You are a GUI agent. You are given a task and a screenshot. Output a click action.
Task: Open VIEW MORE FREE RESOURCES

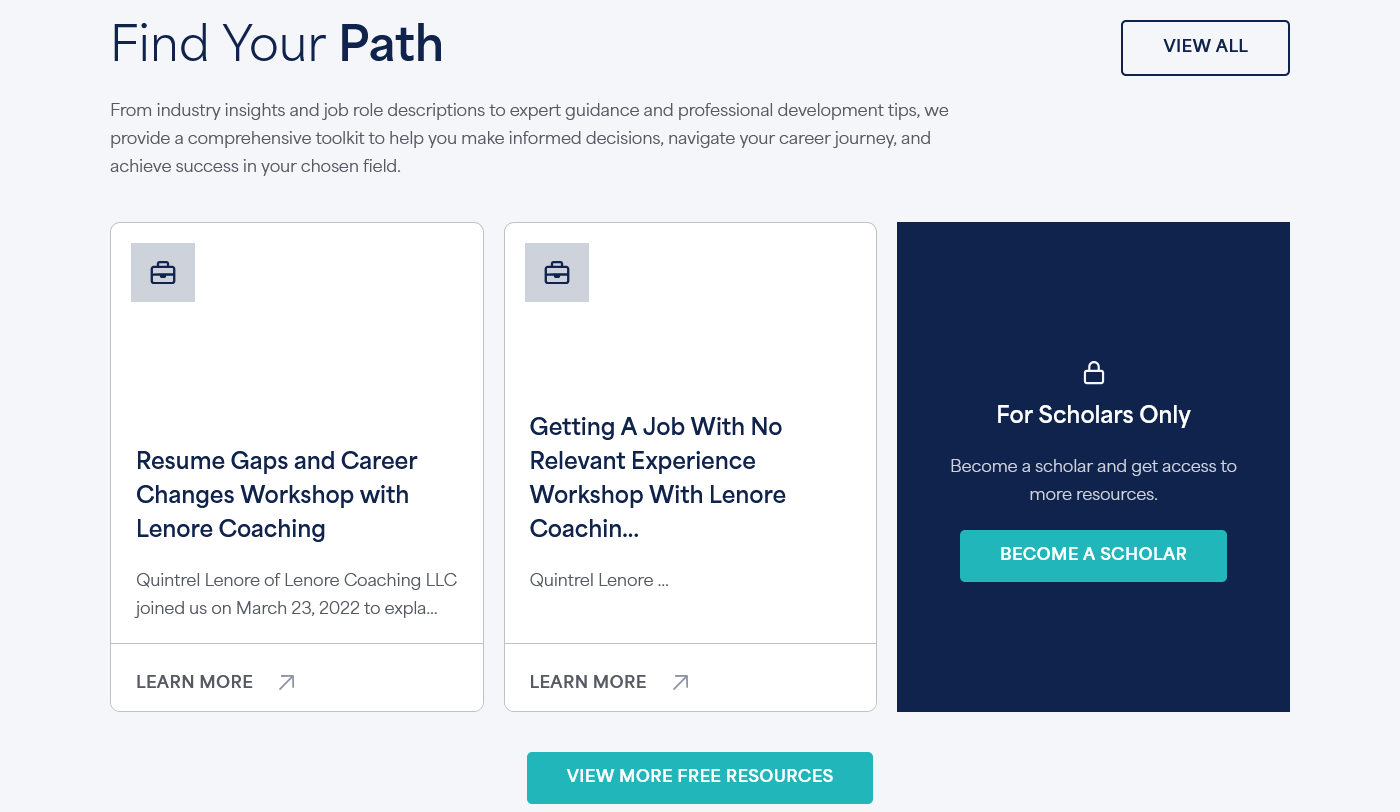[x=700, y=777]
